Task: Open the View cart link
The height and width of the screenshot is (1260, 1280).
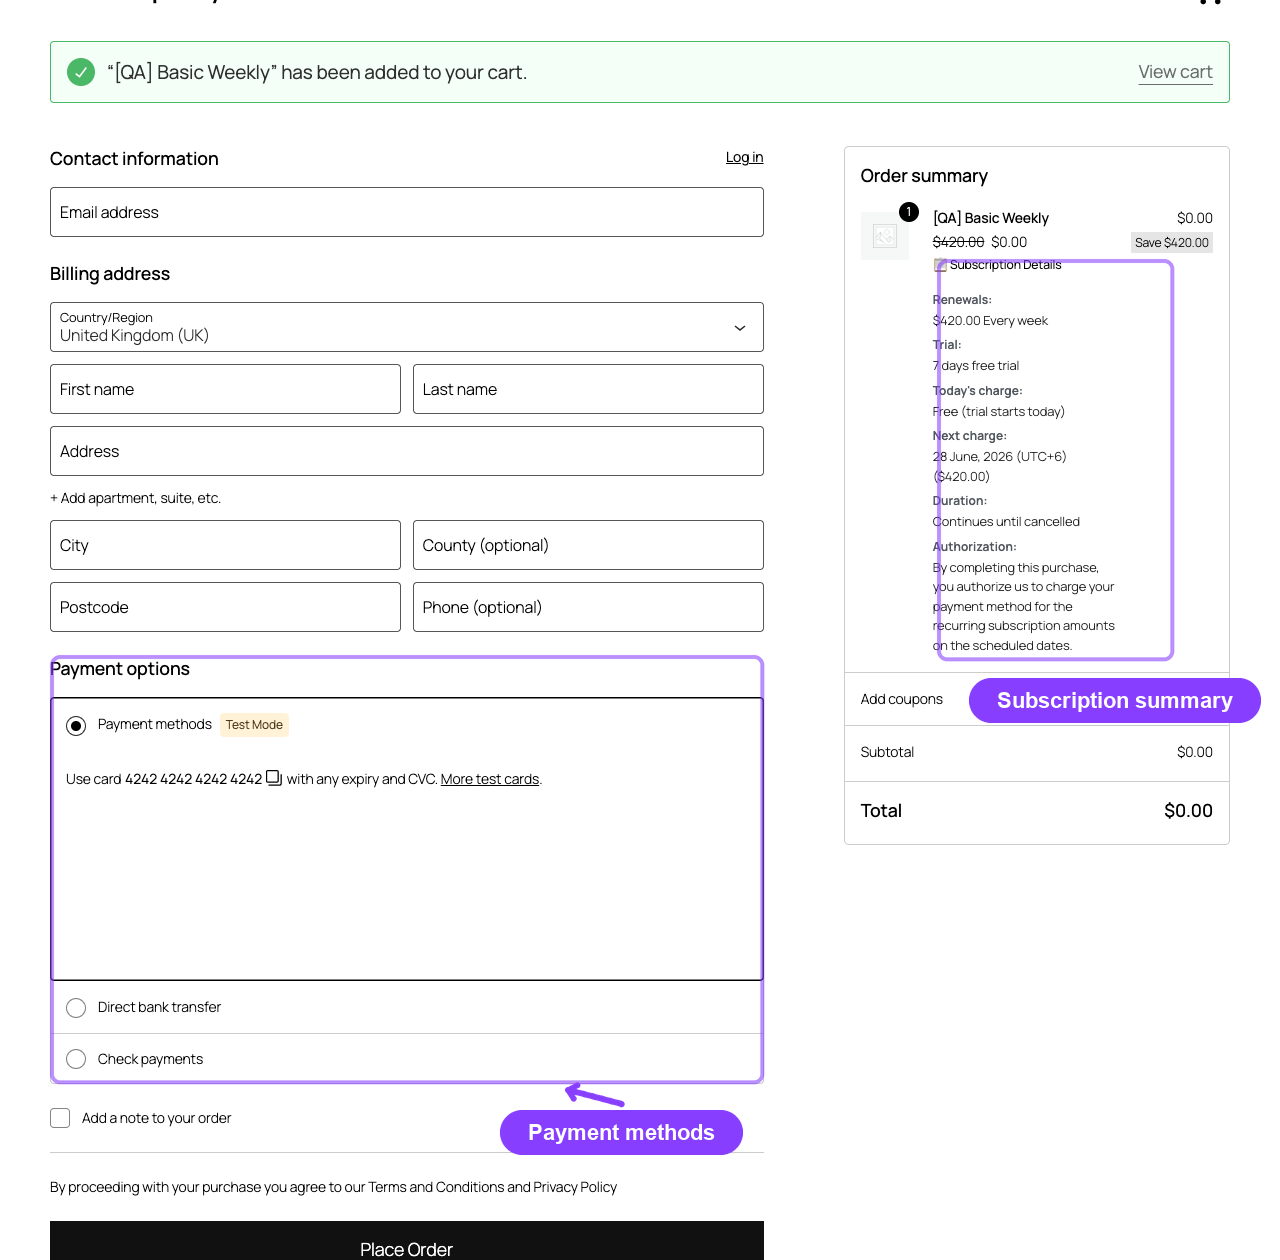Action: [1175, 72]
